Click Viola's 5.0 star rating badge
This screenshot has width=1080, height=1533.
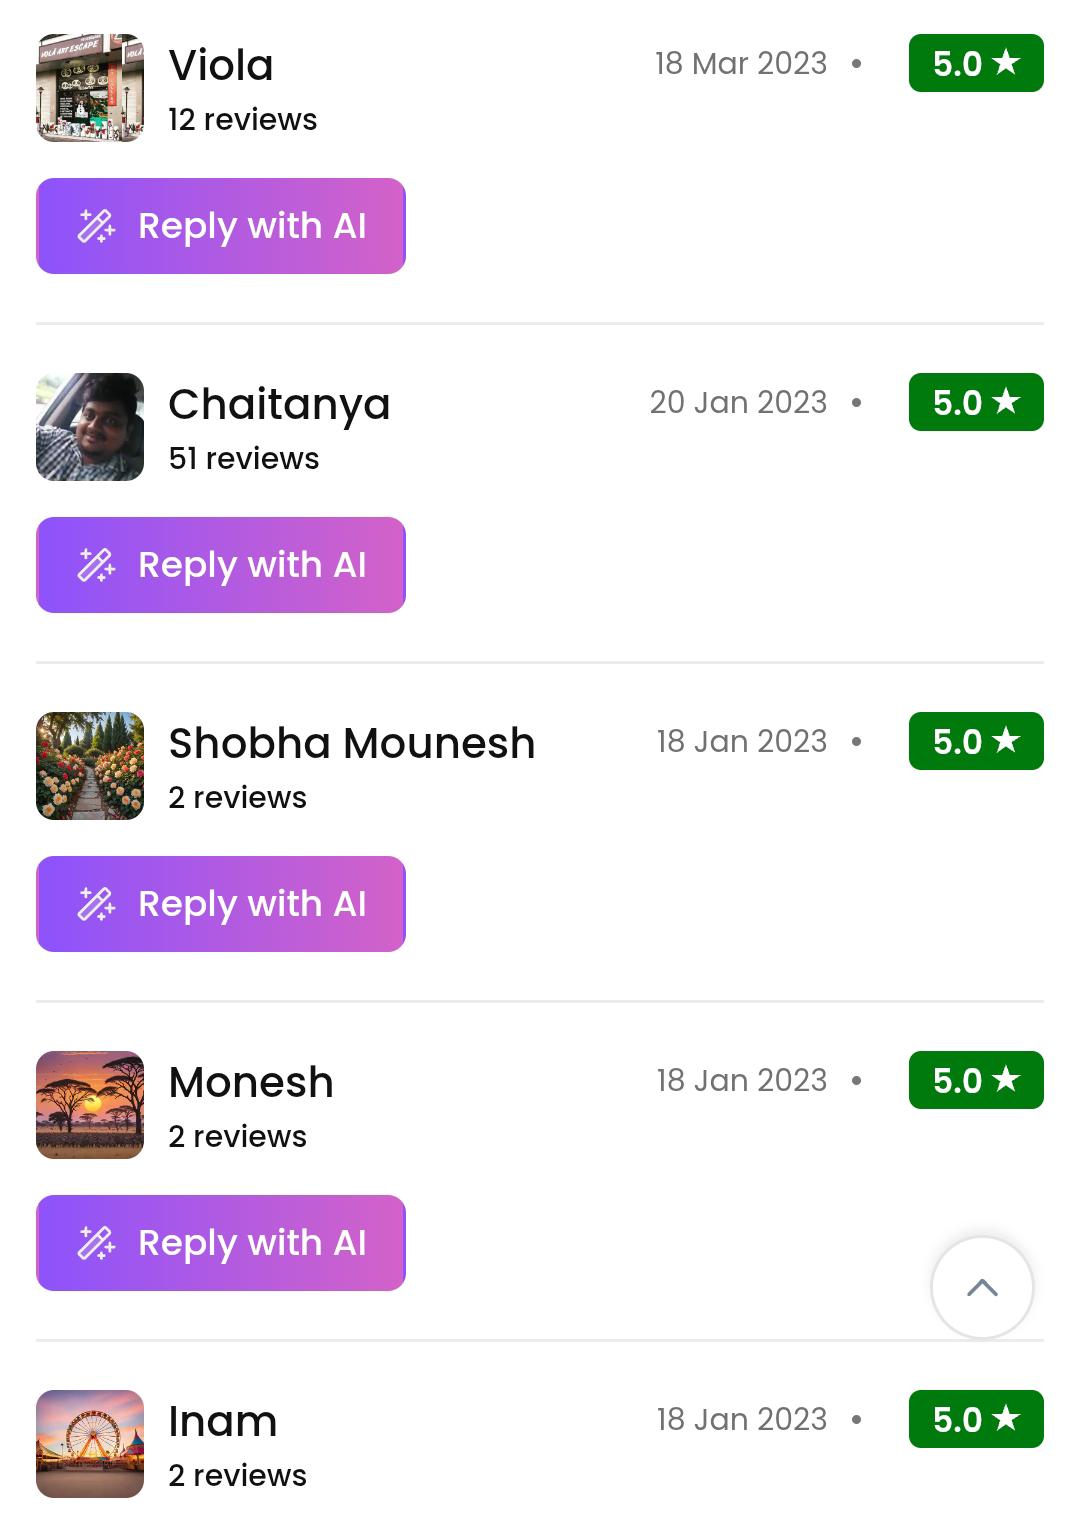coord(975,63)
